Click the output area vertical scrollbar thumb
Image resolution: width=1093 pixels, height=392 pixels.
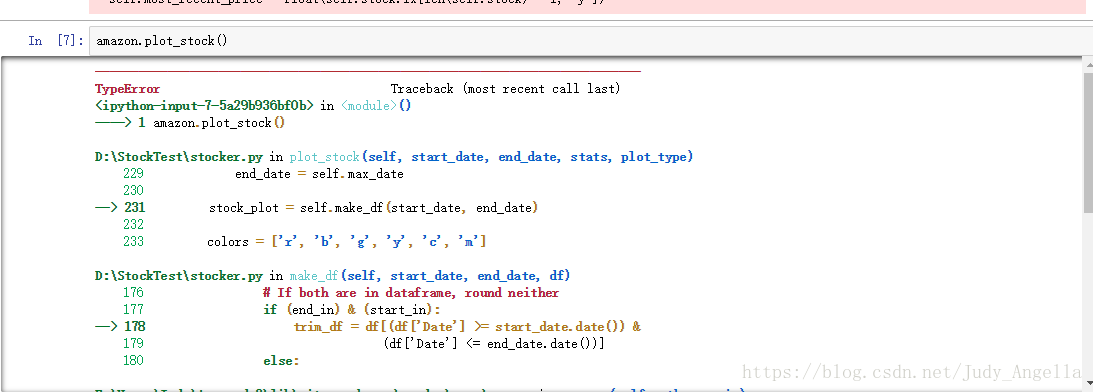1088,143
